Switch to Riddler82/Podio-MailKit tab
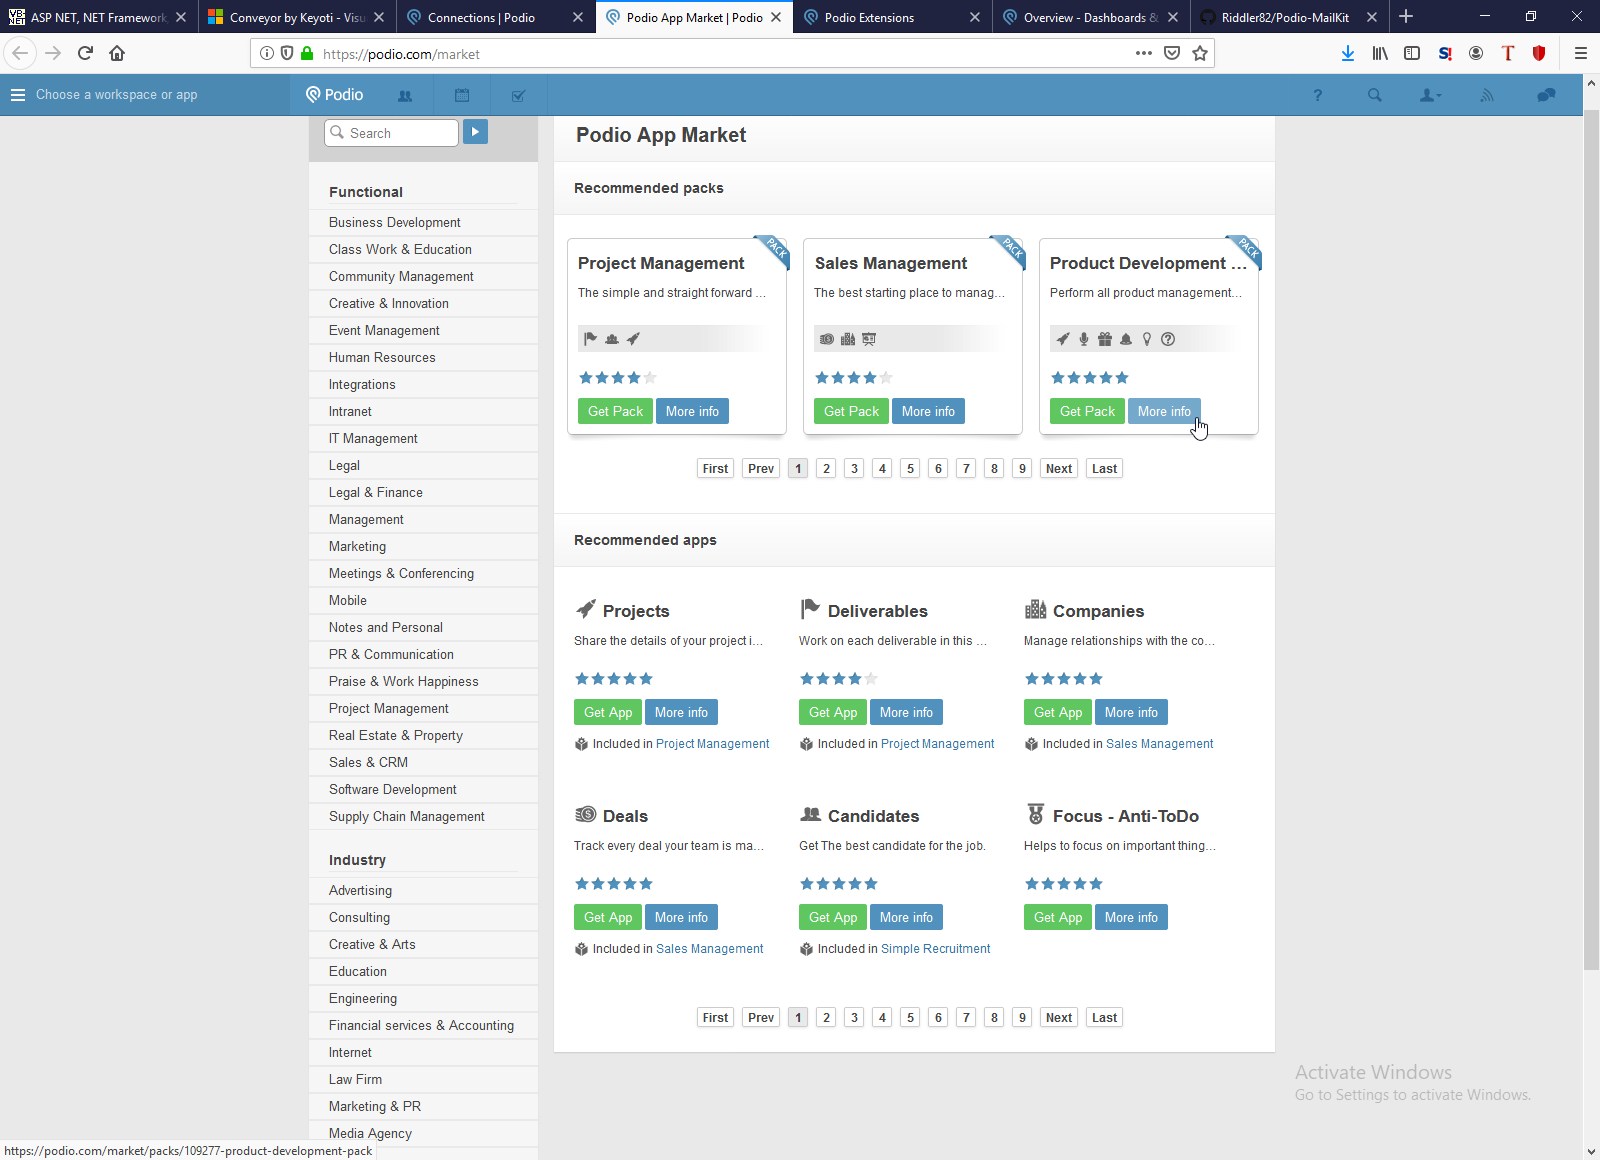This screenshot has width=1600, height=1160. click(1289, 17)
